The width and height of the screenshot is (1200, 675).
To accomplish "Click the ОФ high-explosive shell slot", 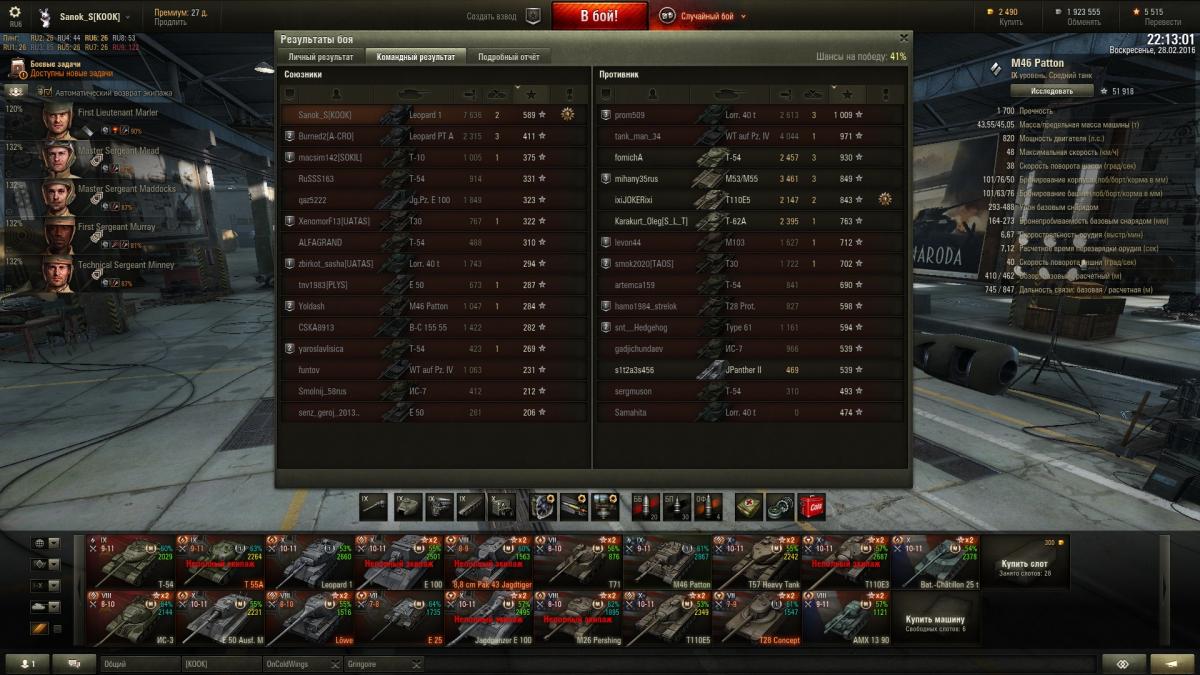I will [x=709, y=507].
